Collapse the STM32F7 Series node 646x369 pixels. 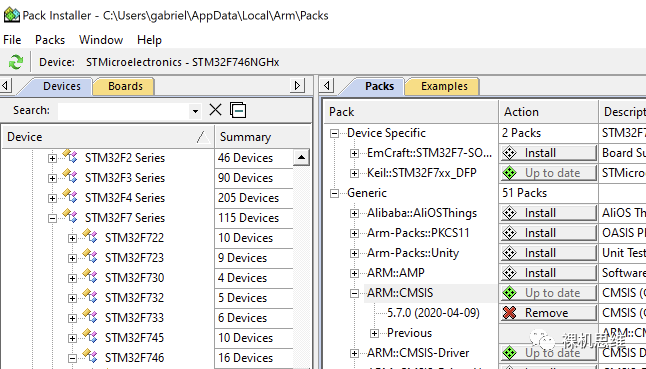pos(52,218)
